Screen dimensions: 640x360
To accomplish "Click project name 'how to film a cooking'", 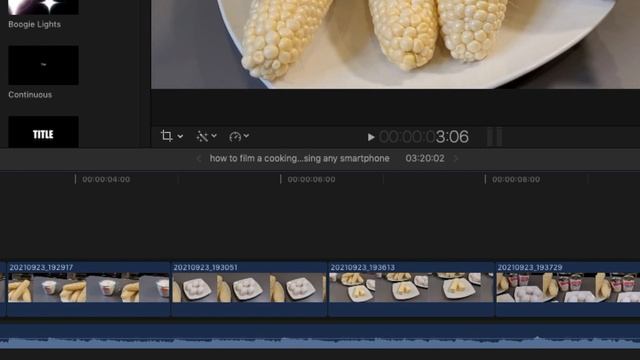I will coord(300,158).
